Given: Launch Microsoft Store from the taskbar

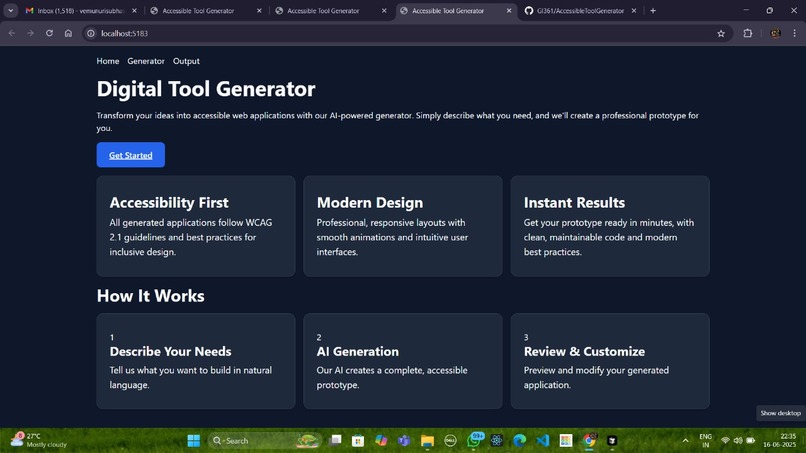Looking at the screenshot, I should tap(358, 441).
